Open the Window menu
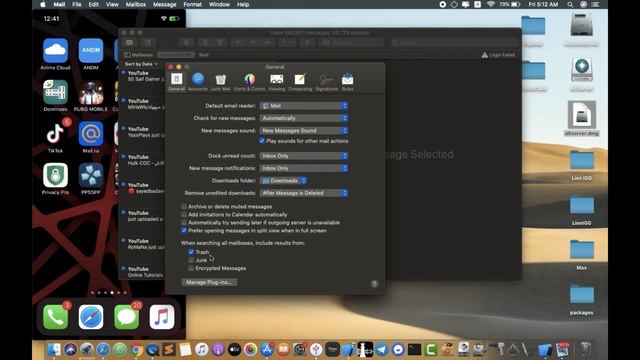Viewport: 640px width, 360px height. tap(219, 4)
